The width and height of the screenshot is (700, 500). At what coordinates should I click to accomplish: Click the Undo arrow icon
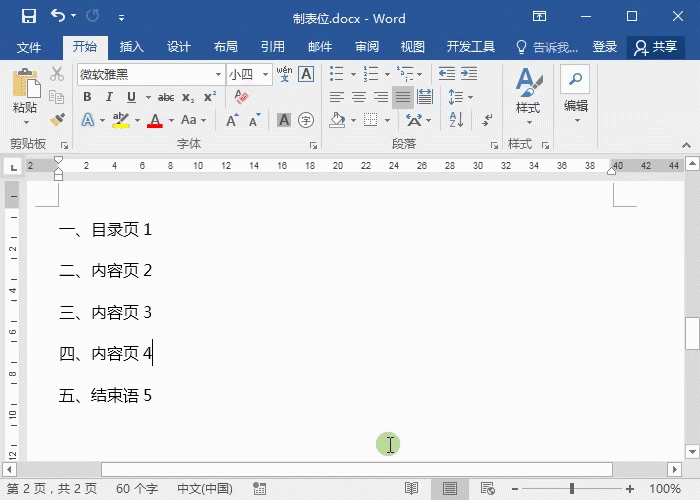[58, 16]
